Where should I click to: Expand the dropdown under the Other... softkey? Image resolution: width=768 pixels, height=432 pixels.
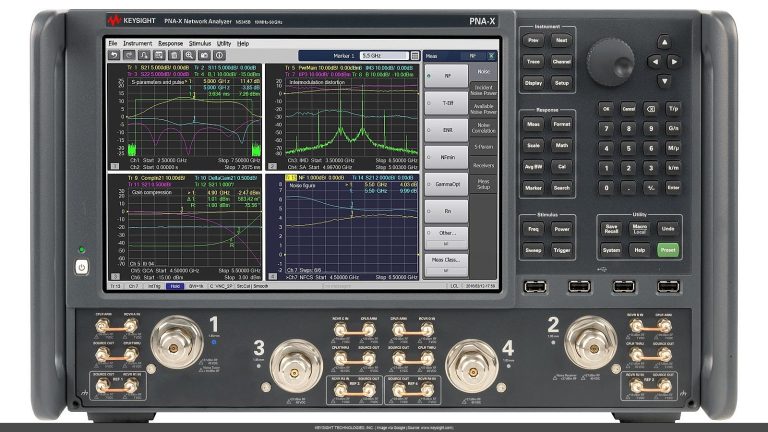(446, 244)
